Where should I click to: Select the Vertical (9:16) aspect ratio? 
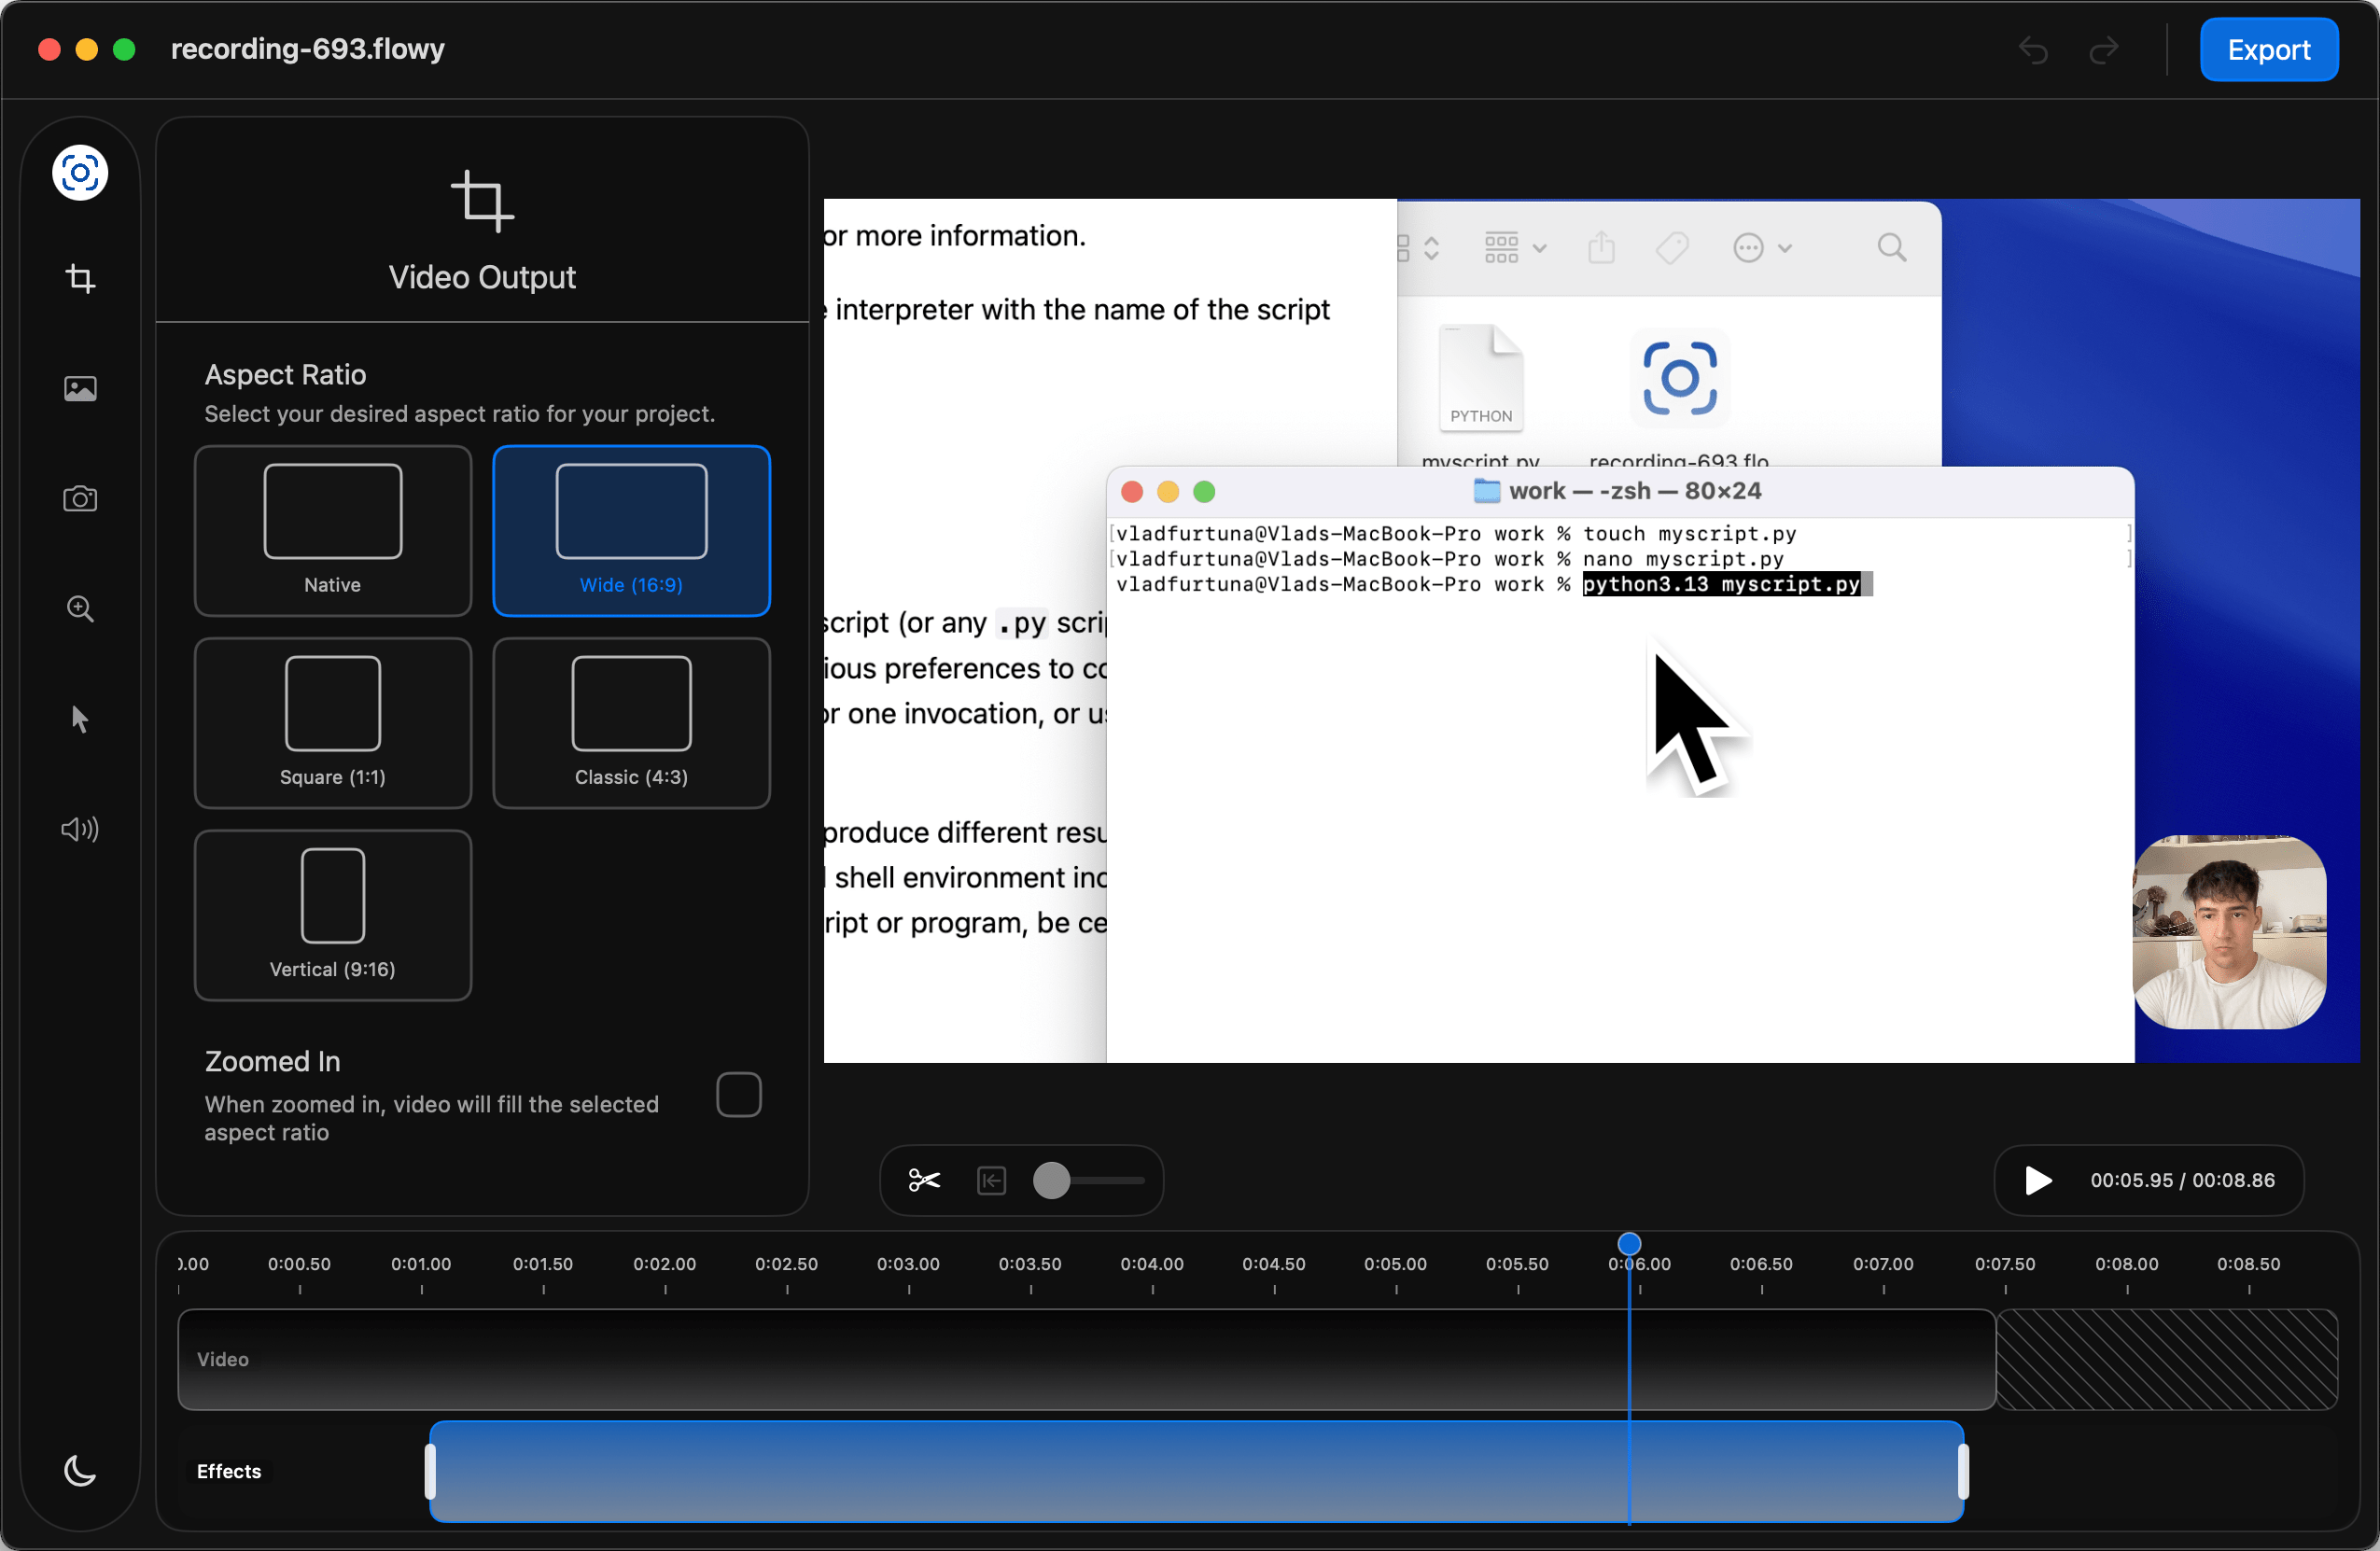click(332, 914)
